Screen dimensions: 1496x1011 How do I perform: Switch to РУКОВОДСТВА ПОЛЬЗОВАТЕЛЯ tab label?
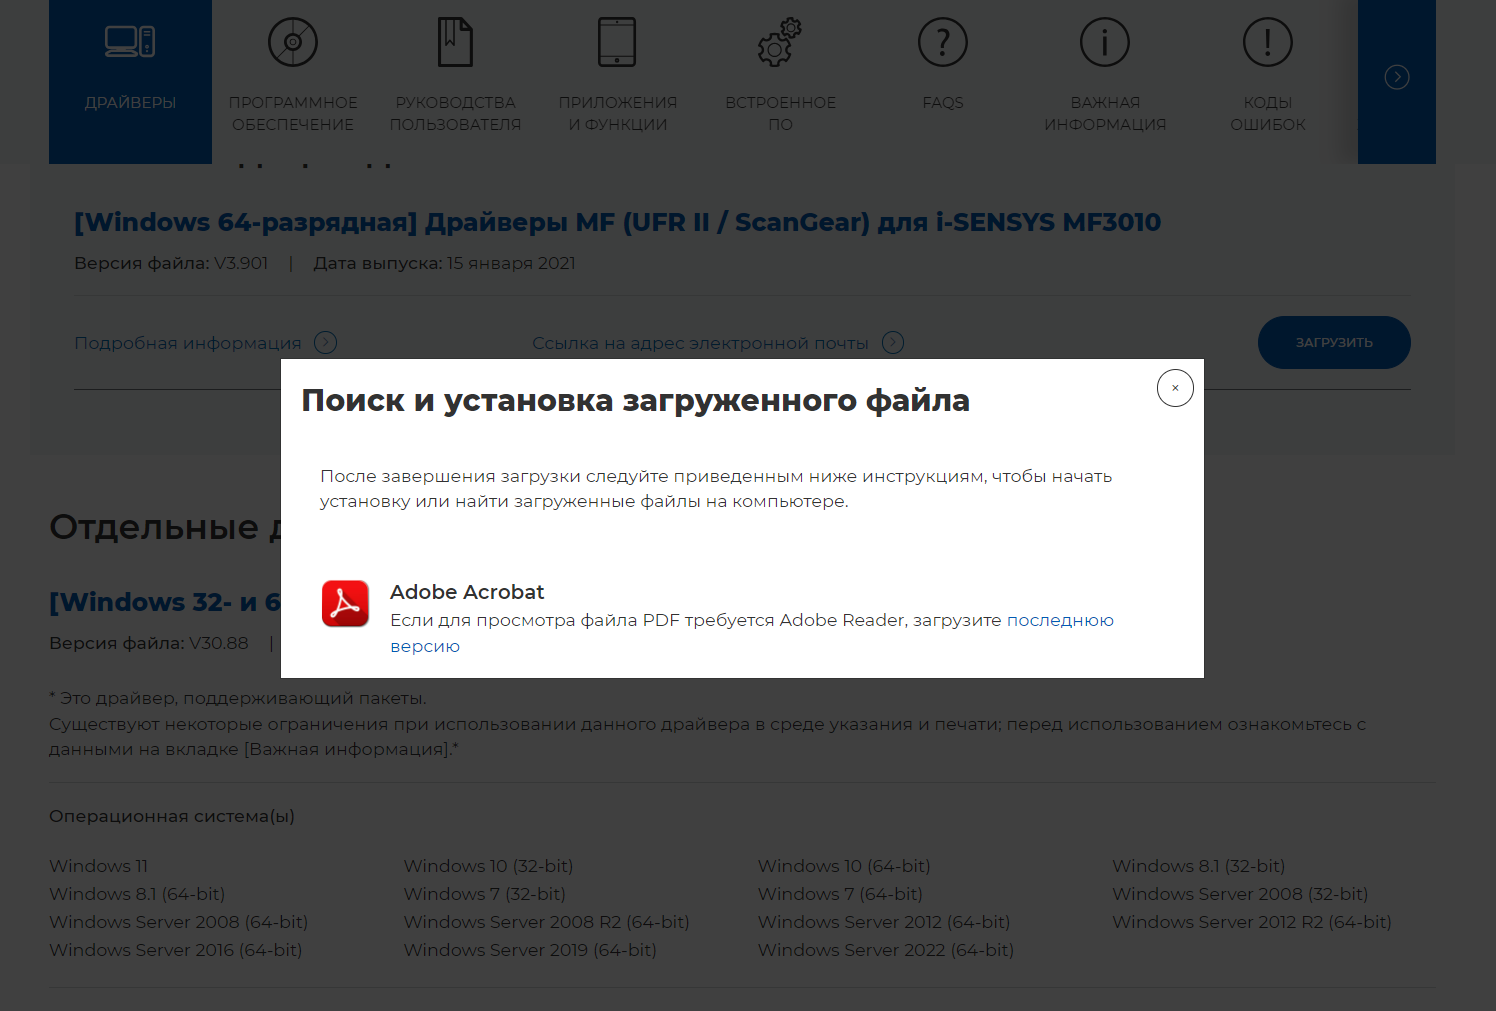click(455, 113)
